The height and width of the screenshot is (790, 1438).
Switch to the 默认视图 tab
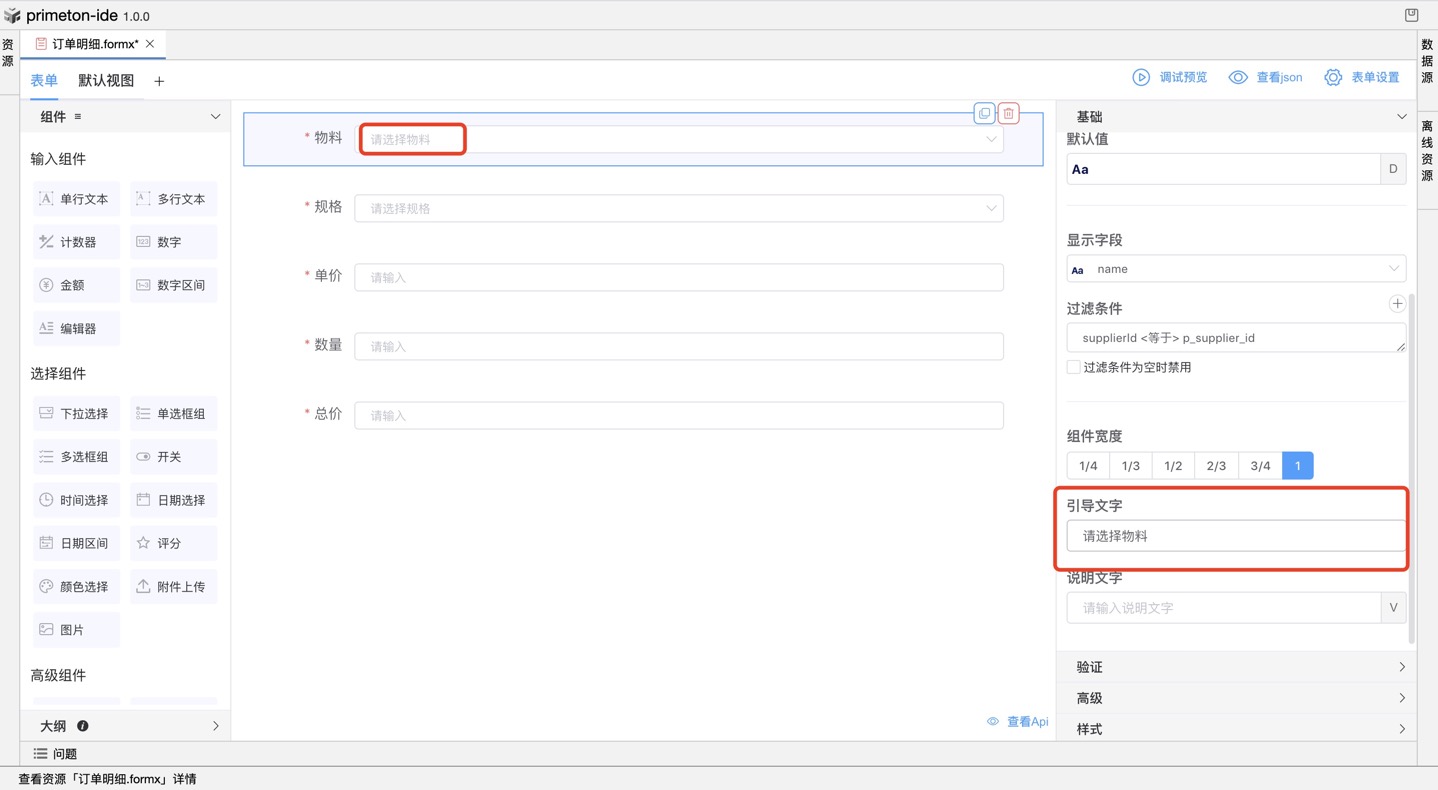pos(106,81)
